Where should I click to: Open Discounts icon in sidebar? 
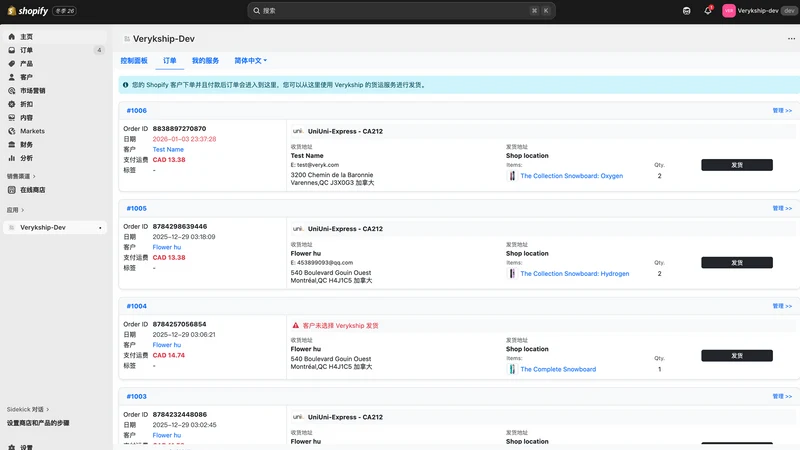point(12,104)
